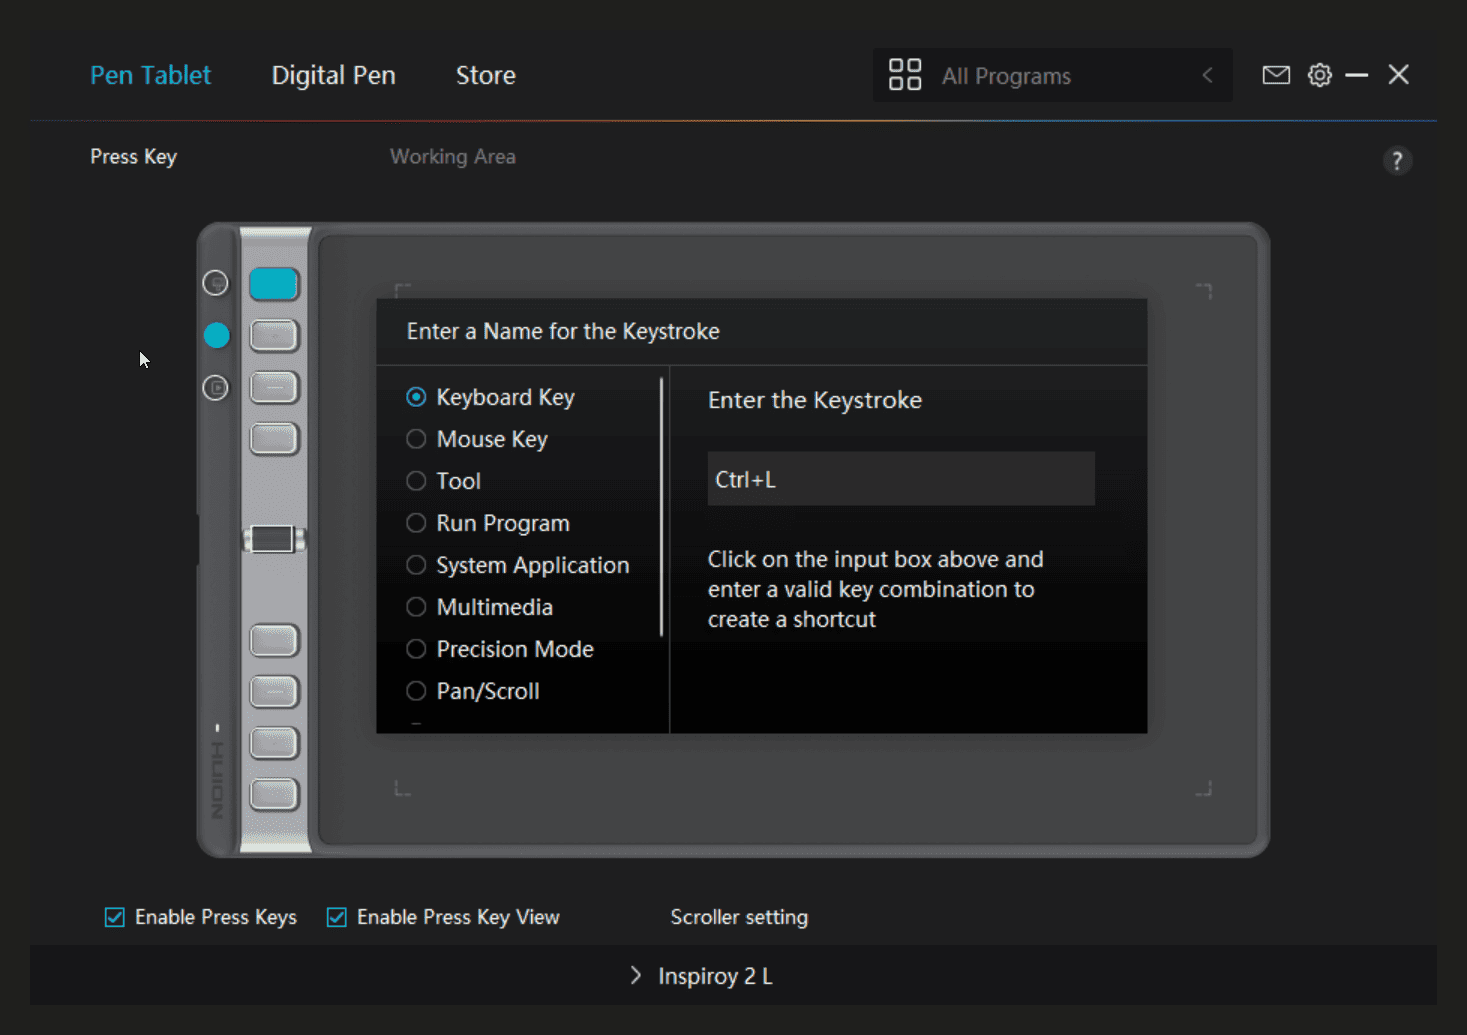Viewport: 1467px width, 1035px height.
Task: Open the mail feedback icon
Action: 1276,75
